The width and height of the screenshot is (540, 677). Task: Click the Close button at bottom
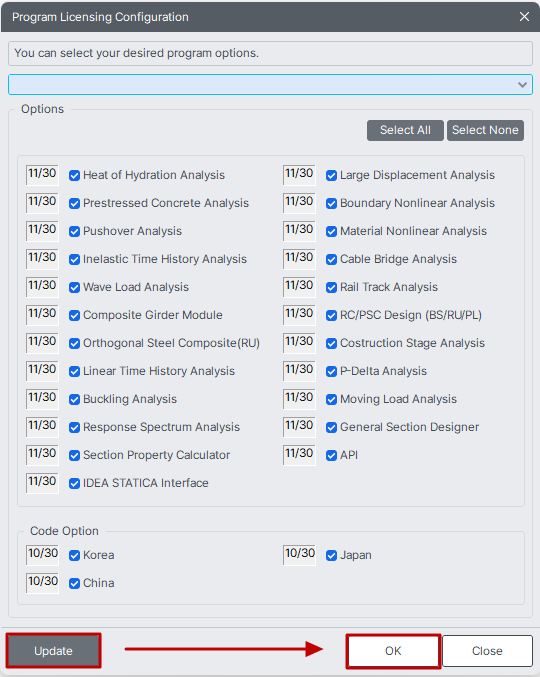click(487, 651)
